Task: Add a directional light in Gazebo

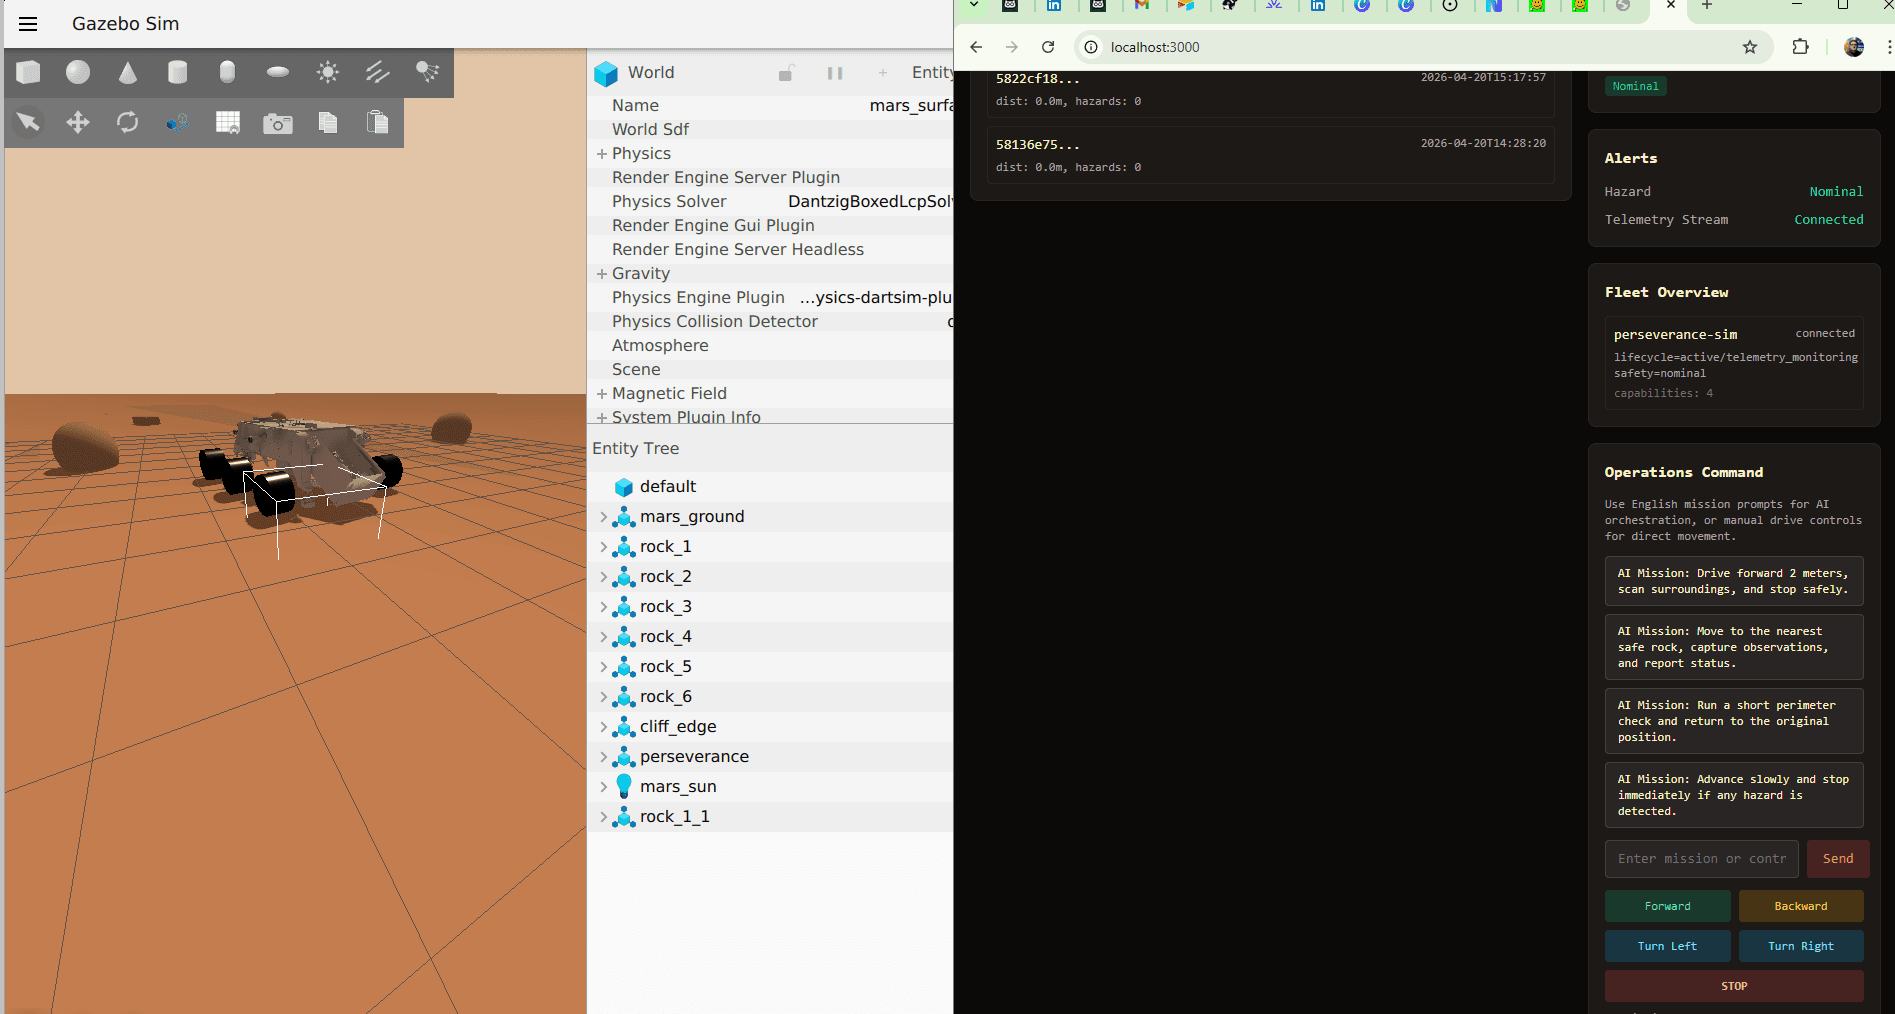Action: pyautogui.click(x=377, y=72)
